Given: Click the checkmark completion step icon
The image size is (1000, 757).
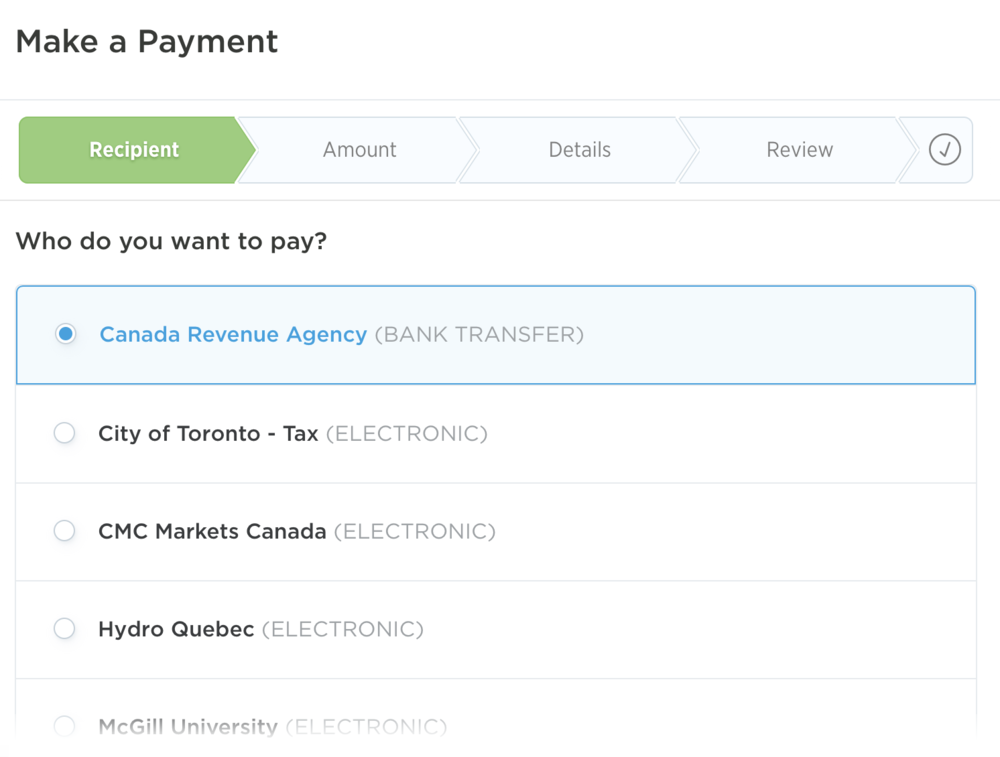Looking at the screenshot, I should pos(944,150).
